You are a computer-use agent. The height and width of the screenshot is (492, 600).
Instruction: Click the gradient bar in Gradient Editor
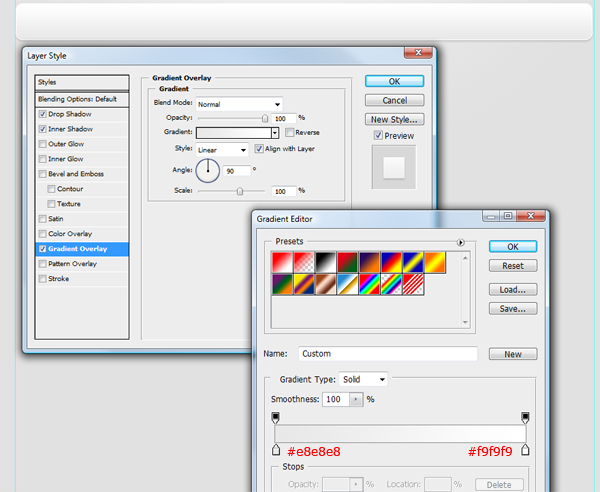400,434
